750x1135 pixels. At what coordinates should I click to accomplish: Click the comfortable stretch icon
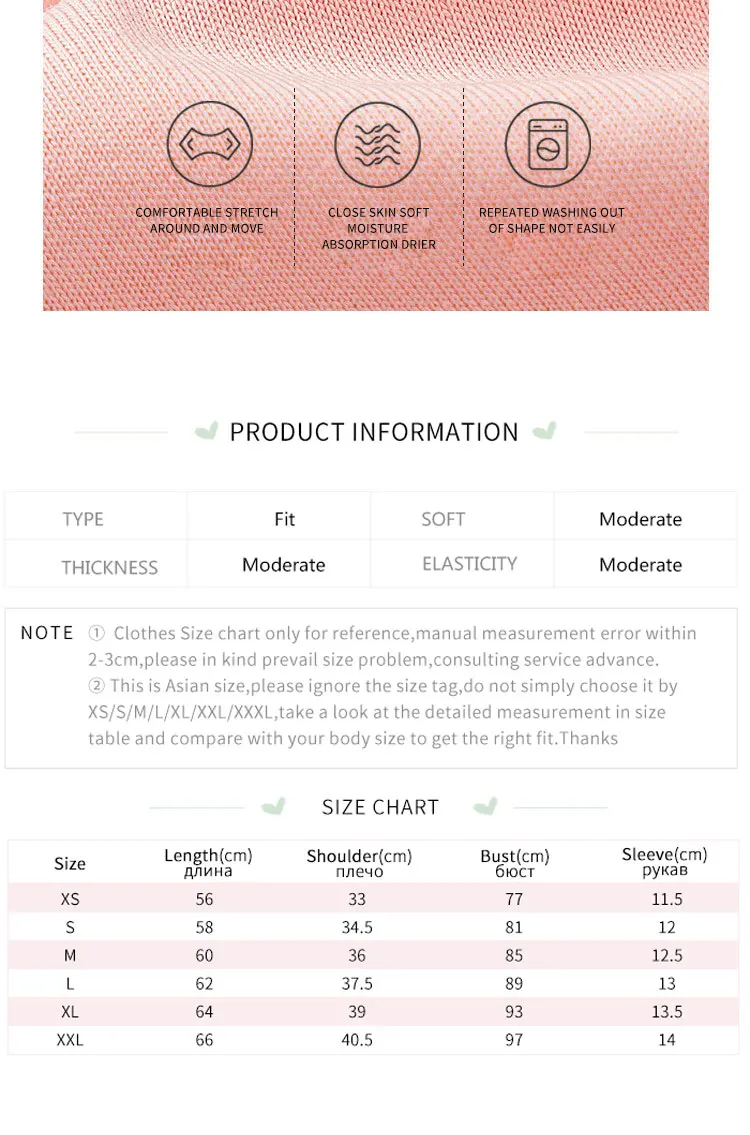tap(209, 145)
